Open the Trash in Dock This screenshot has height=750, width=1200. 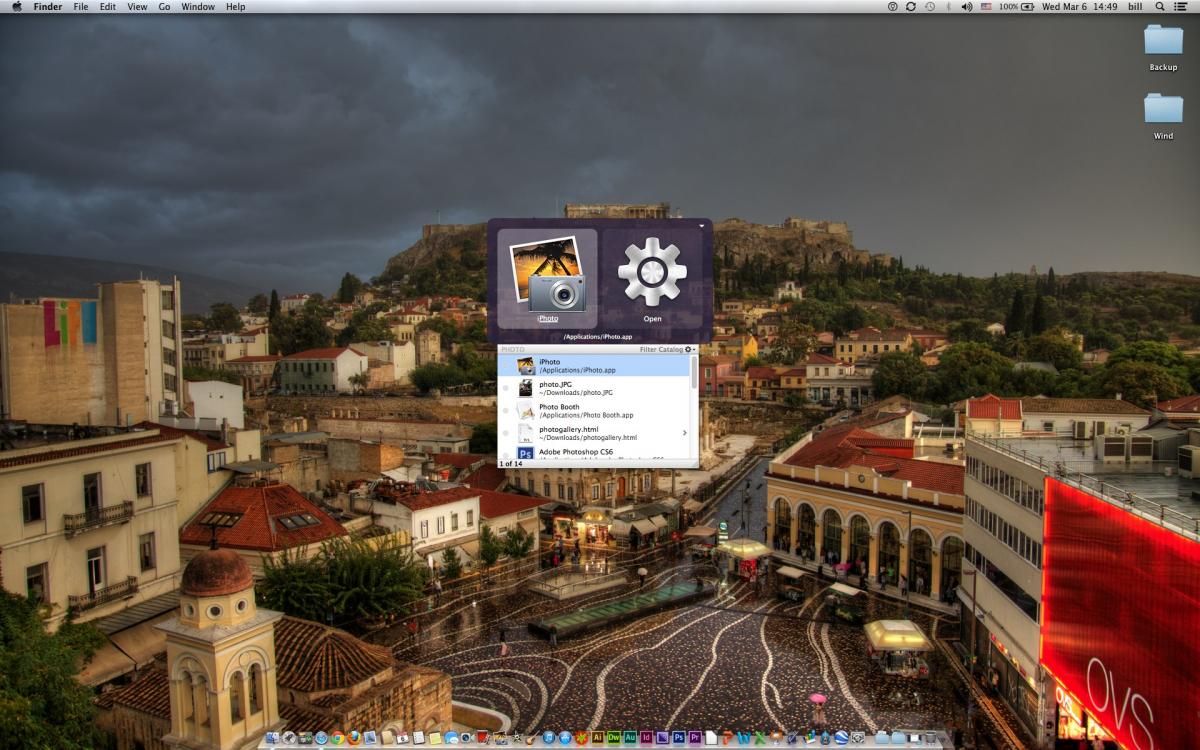click(931, 738)
